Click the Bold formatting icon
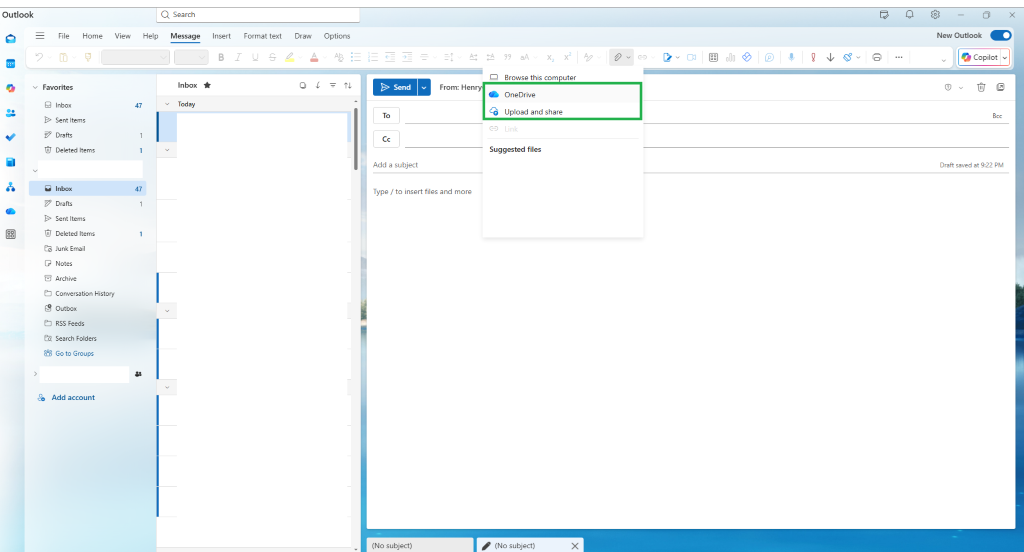Image resolution: width=1024 pixels, height=552 pixels. (x=221, y=57)
